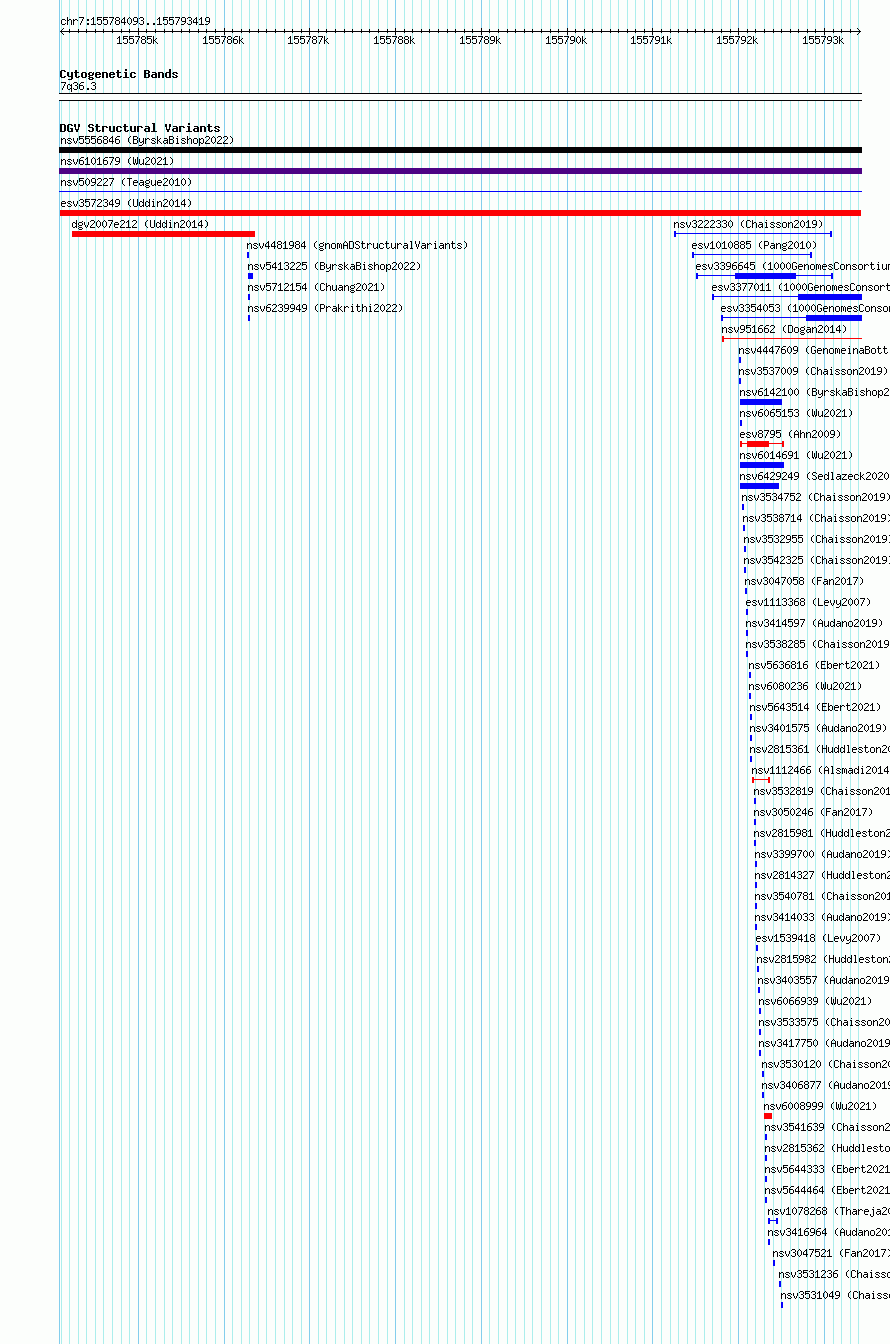Click the Cytogenetic Bands track title
The height and width of the screenshot is (1344, 890).
coord(119,74)
